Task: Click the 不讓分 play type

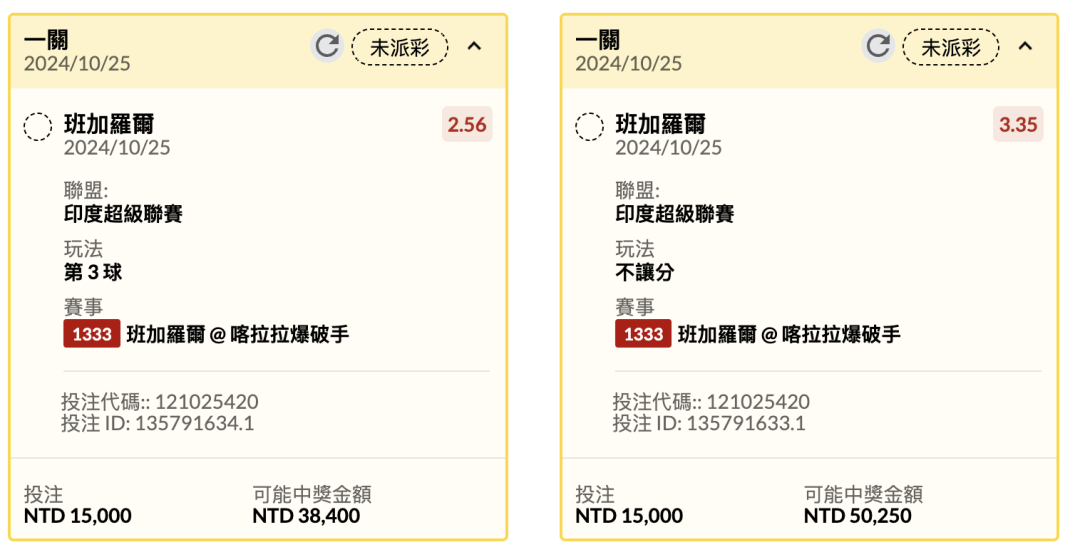Action: point(645,272)
